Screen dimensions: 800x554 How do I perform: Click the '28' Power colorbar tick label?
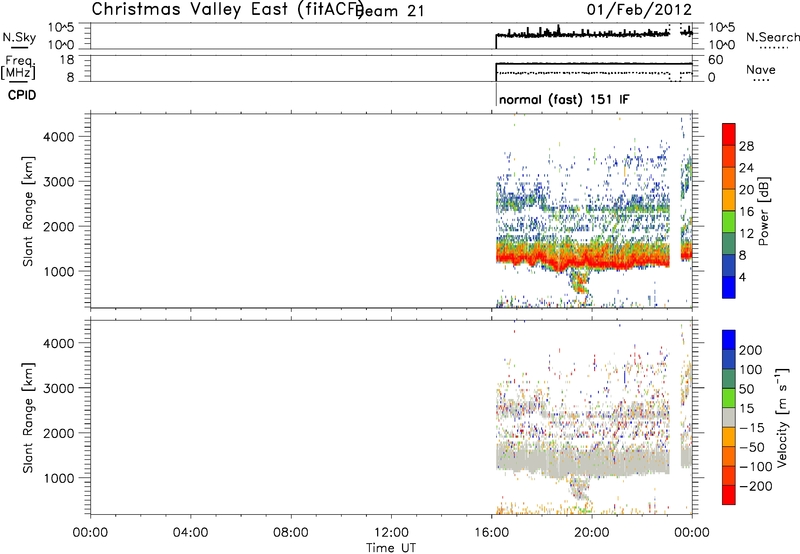(746, 146)
